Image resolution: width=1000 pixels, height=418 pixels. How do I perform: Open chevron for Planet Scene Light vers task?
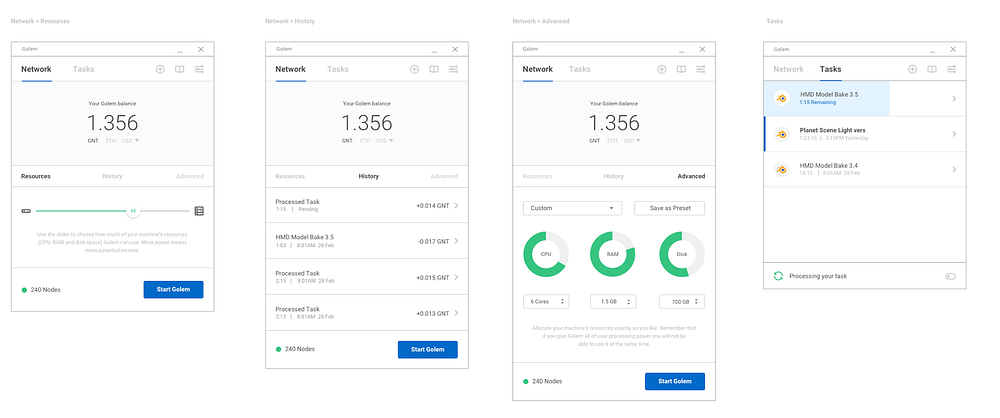(954, 134)
